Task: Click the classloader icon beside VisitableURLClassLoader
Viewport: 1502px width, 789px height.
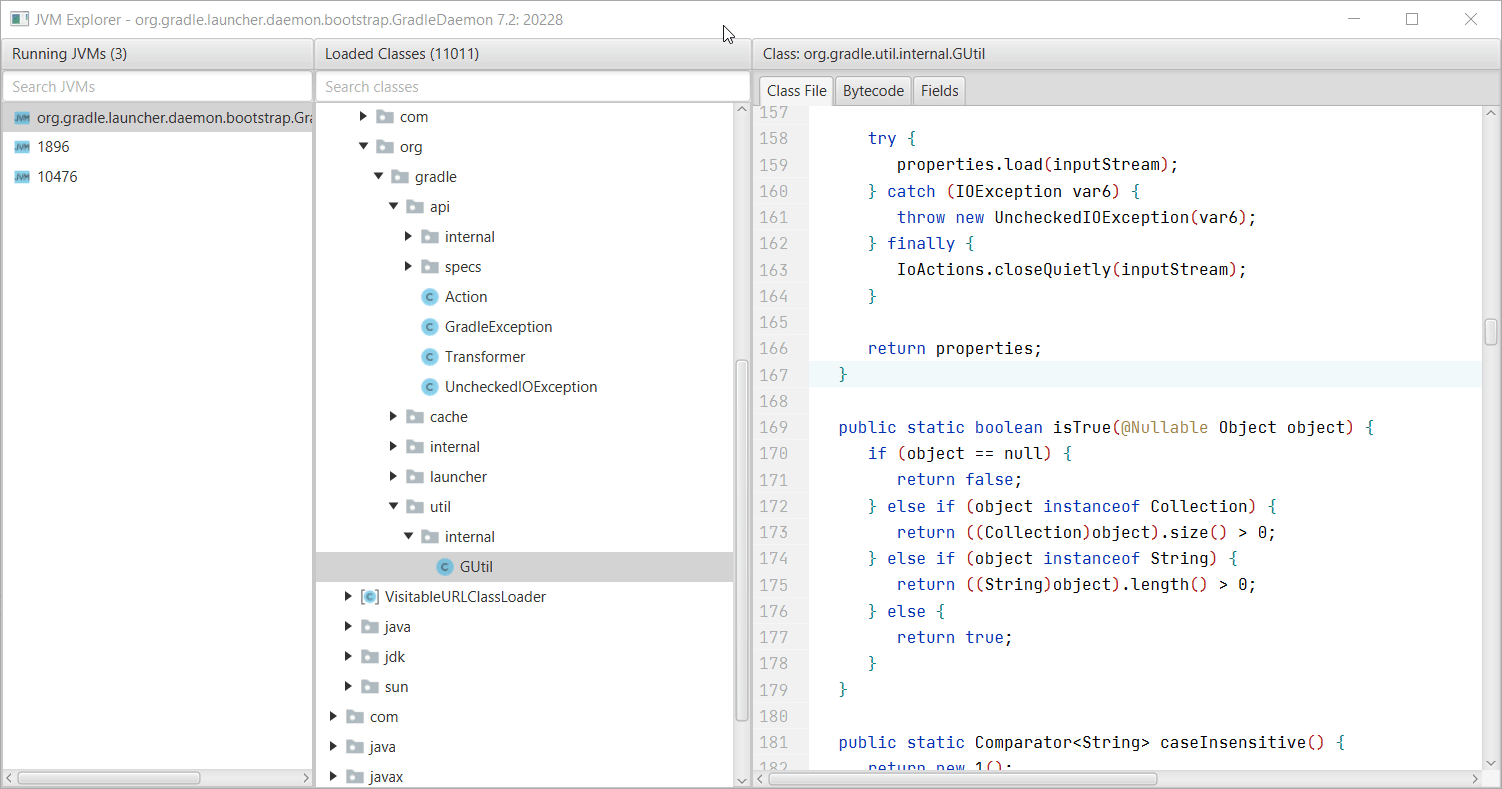Action: [369, 597]
